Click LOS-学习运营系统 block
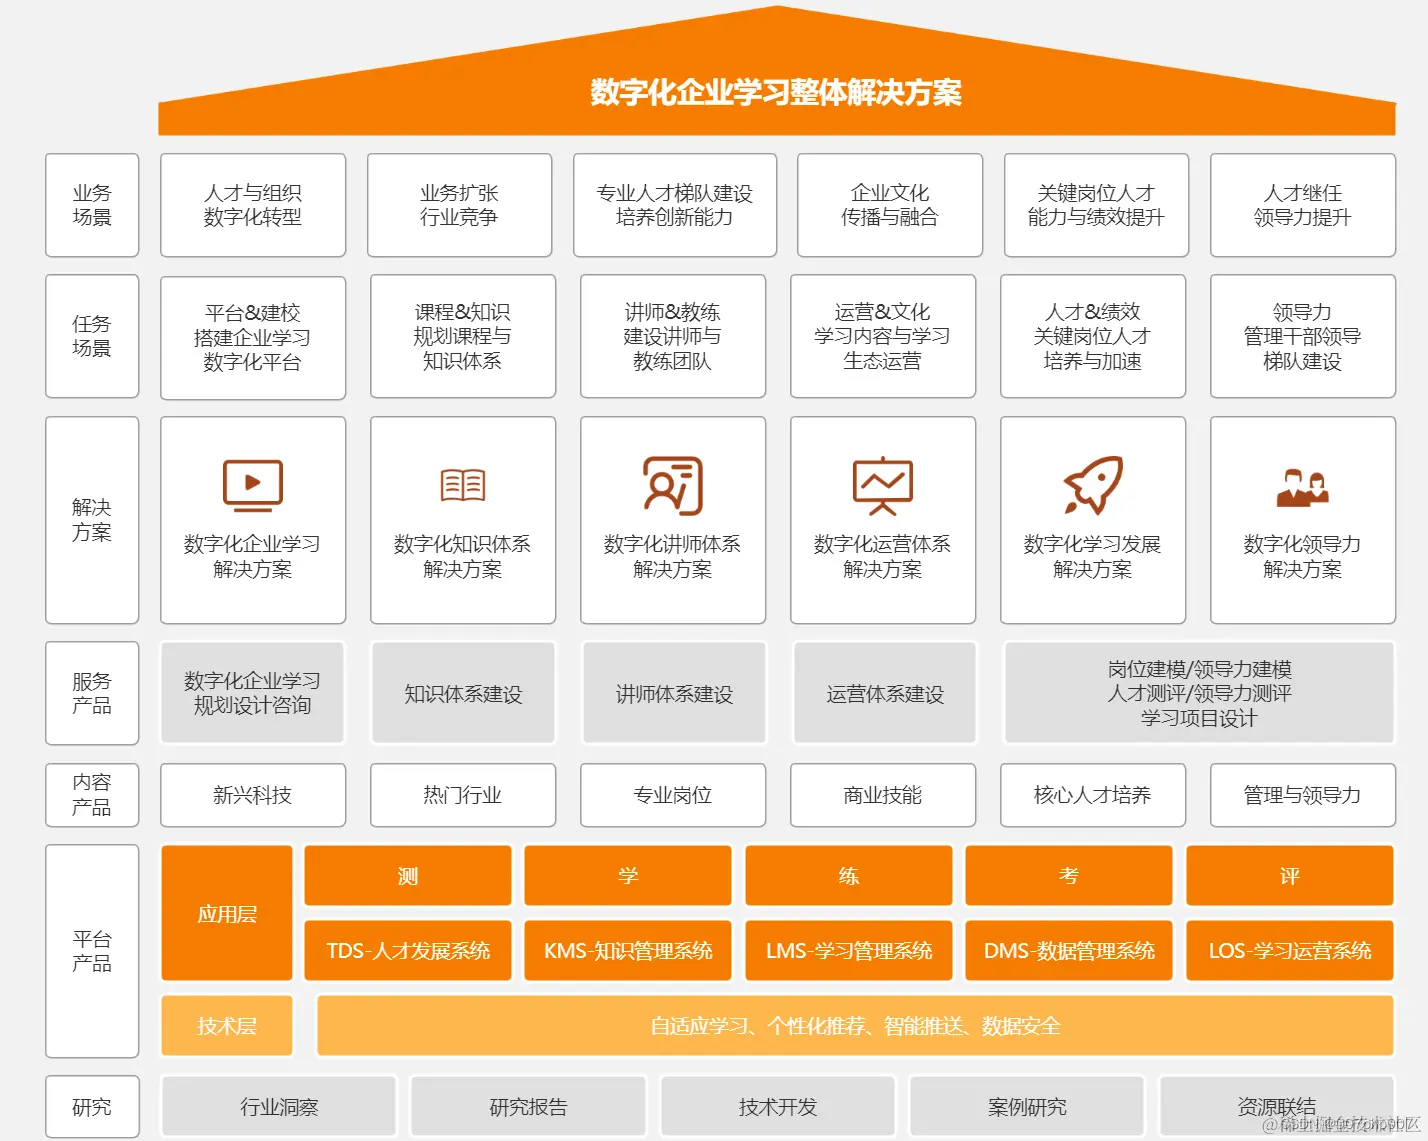The height and width of the screenshot is (1141, 1428). [1290, 950]
